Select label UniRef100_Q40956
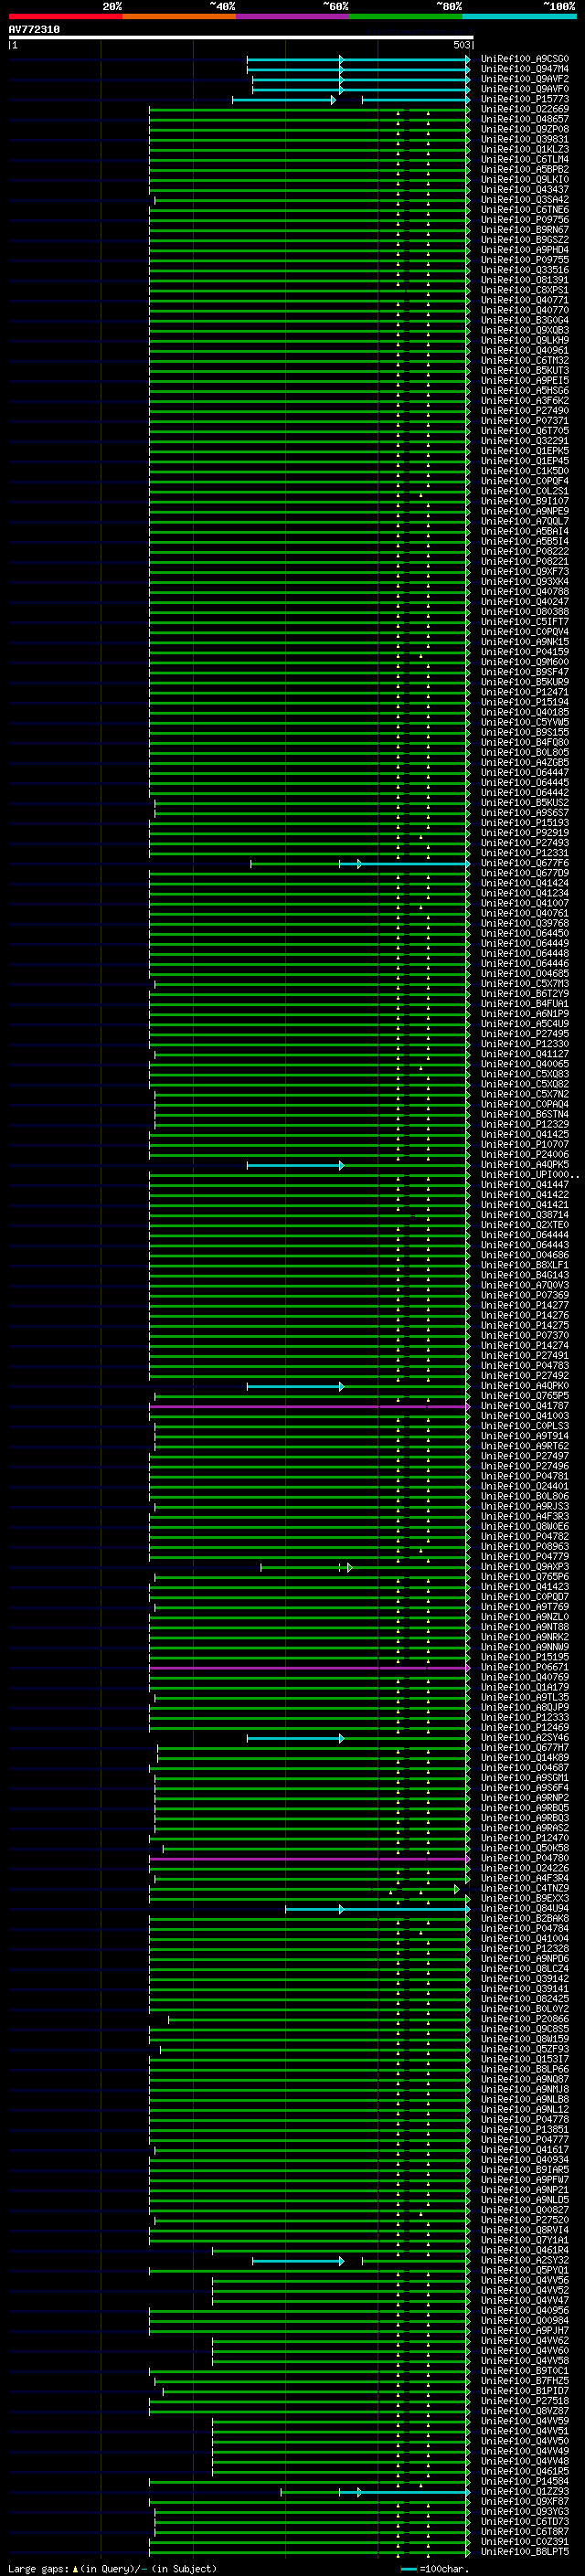 (x=525, y=2310)
